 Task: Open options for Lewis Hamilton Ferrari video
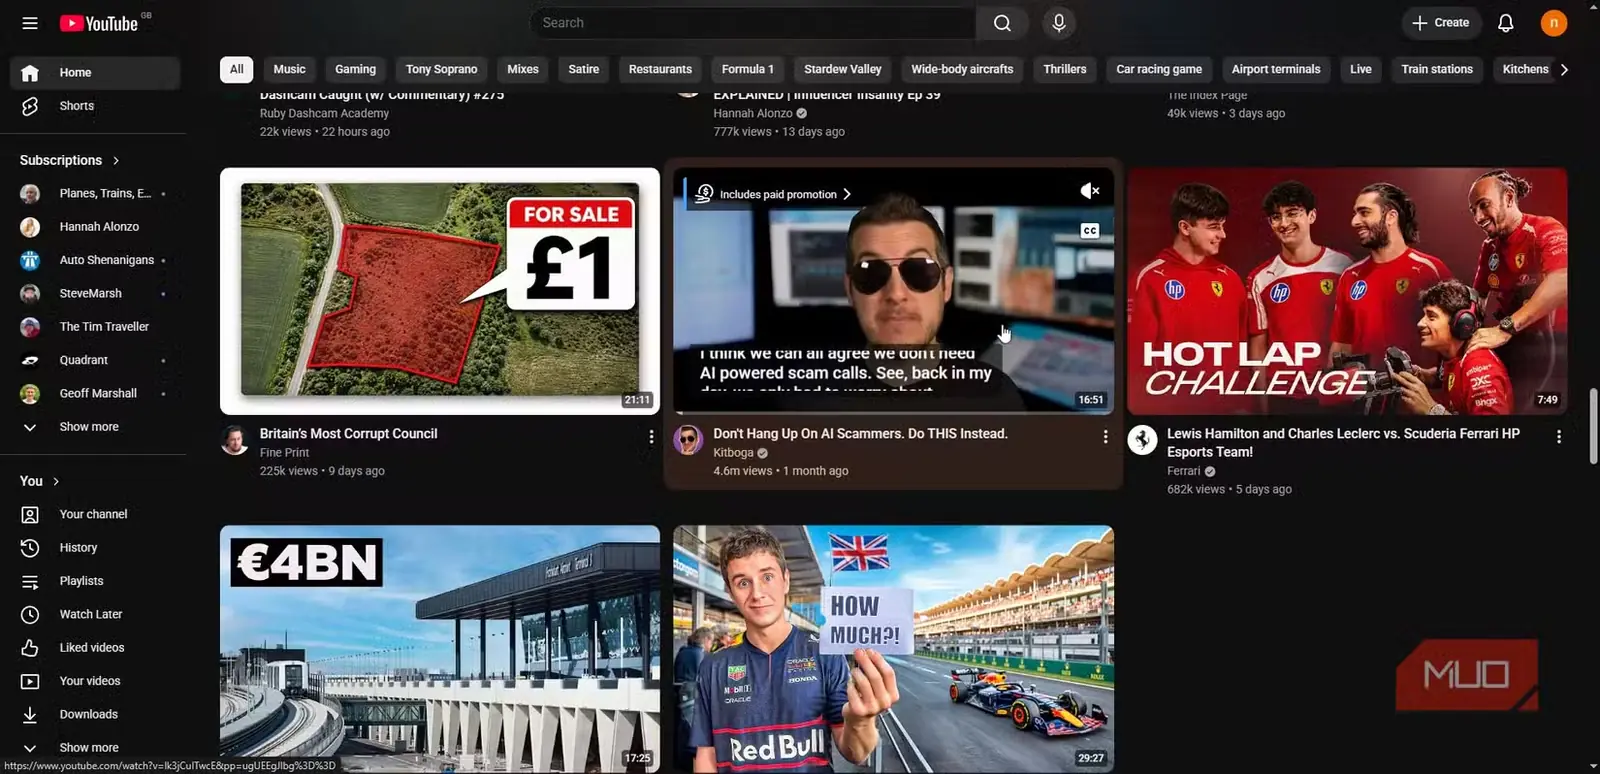point(1558,437)
